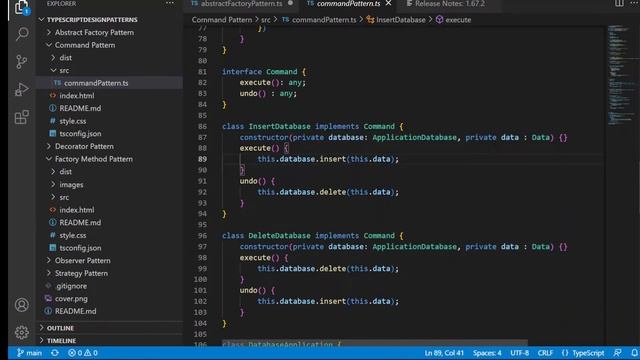Open index.html under Factory Method Pattern

click(77, 210)
